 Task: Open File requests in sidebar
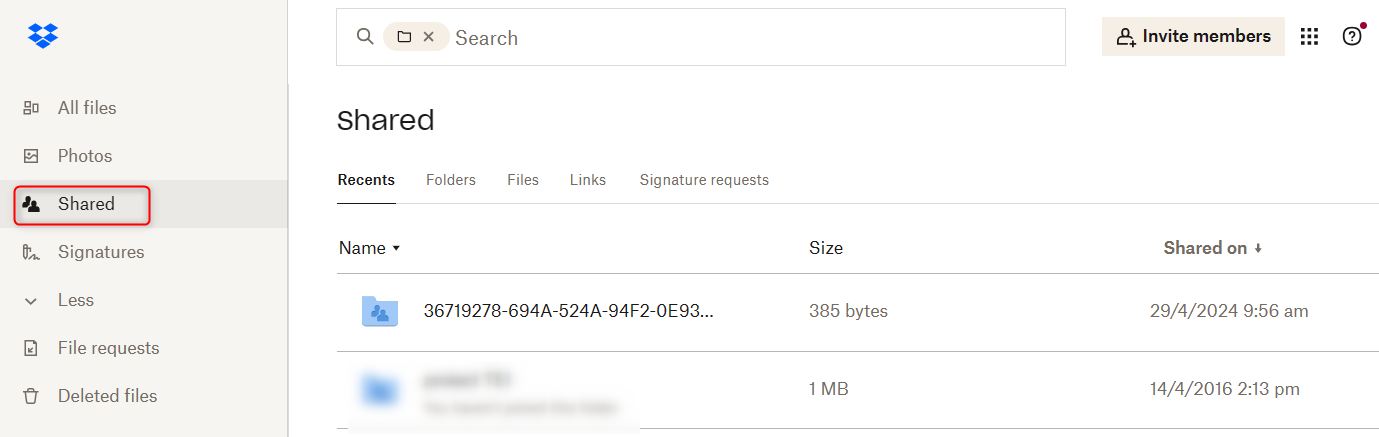pos(108,348)
